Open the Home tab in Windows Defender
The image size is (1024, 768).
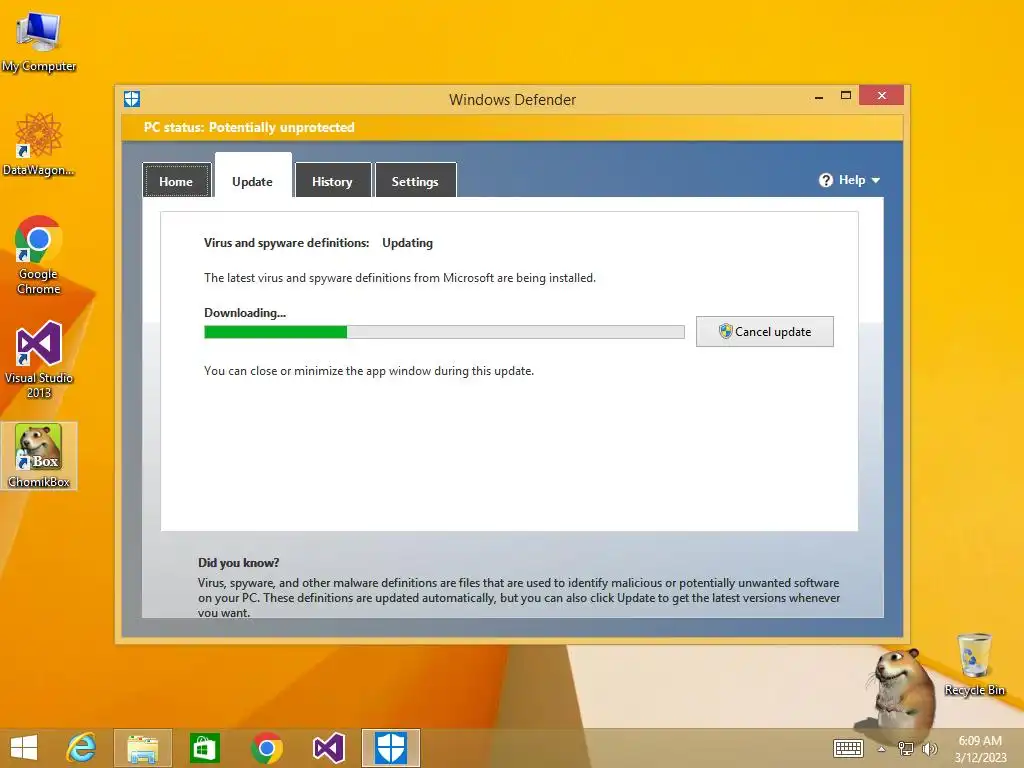176,181
